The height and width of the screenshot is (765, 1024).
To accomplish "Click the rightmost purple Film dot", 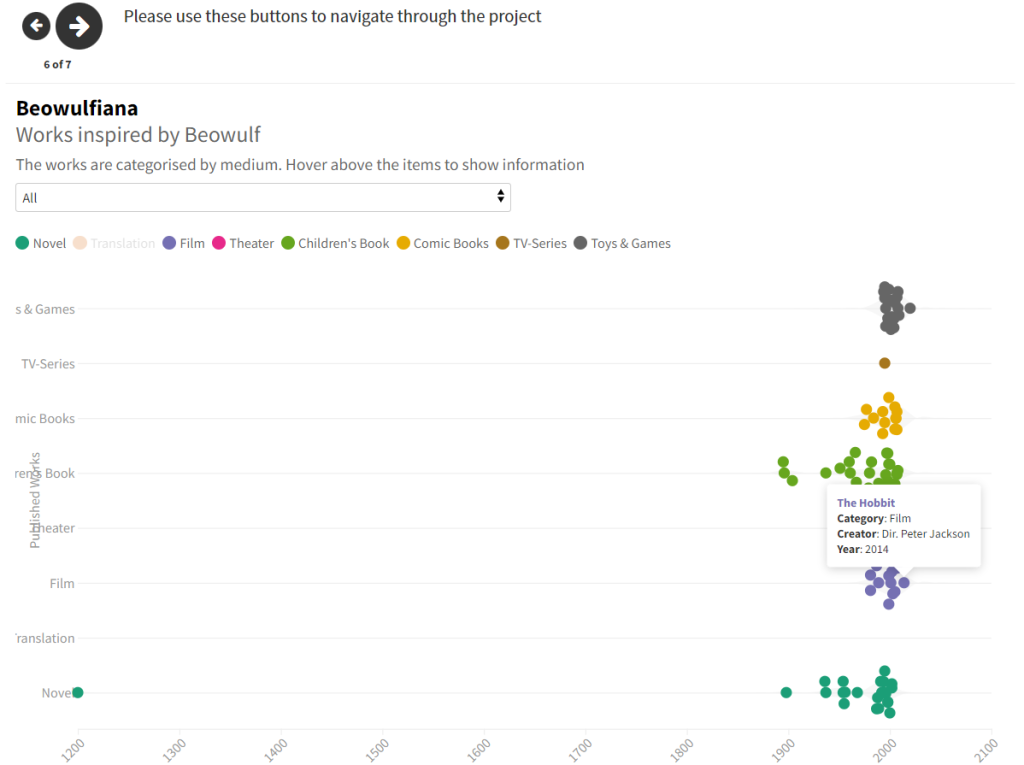I will click(904, 582).
